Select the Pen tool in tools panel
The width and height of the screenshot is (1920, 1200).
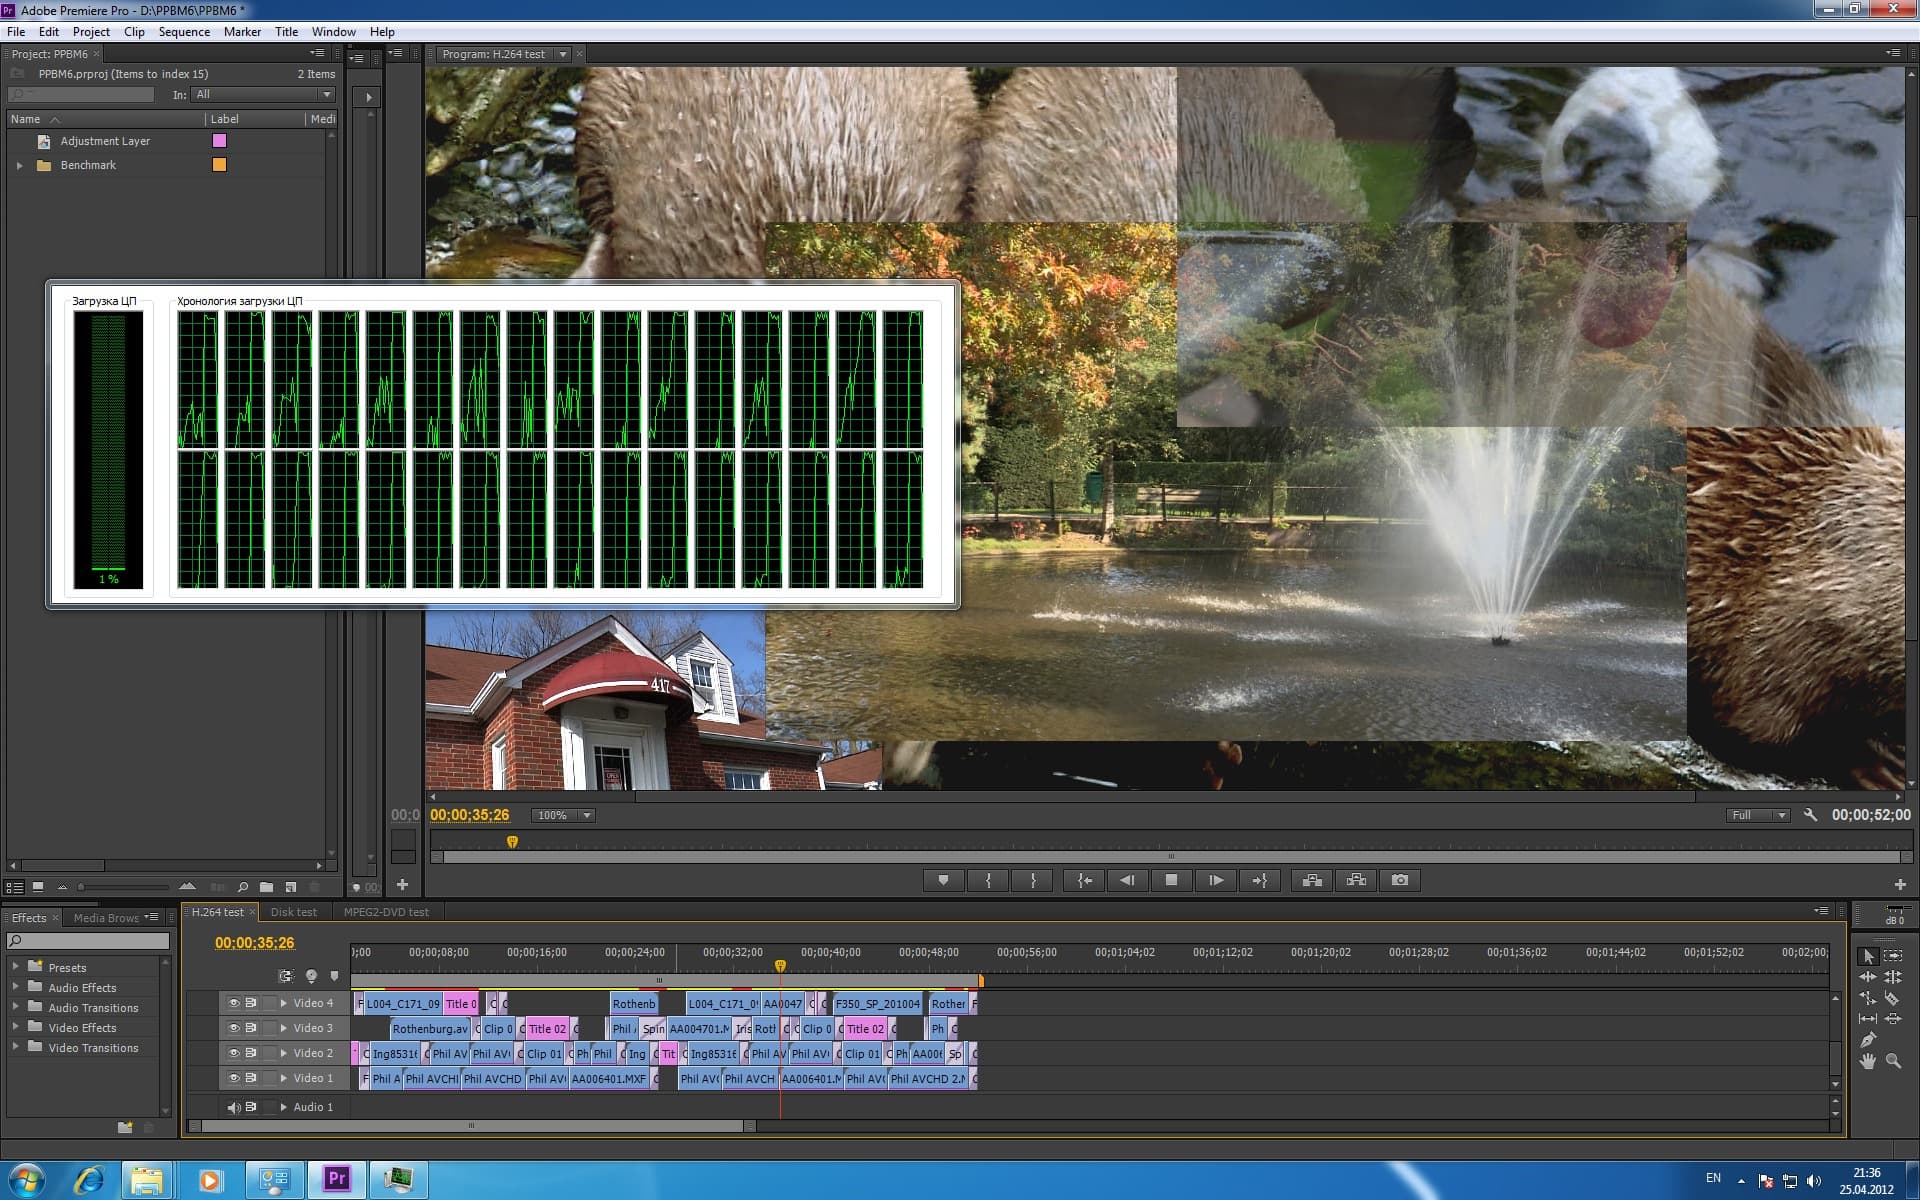1867,1040
